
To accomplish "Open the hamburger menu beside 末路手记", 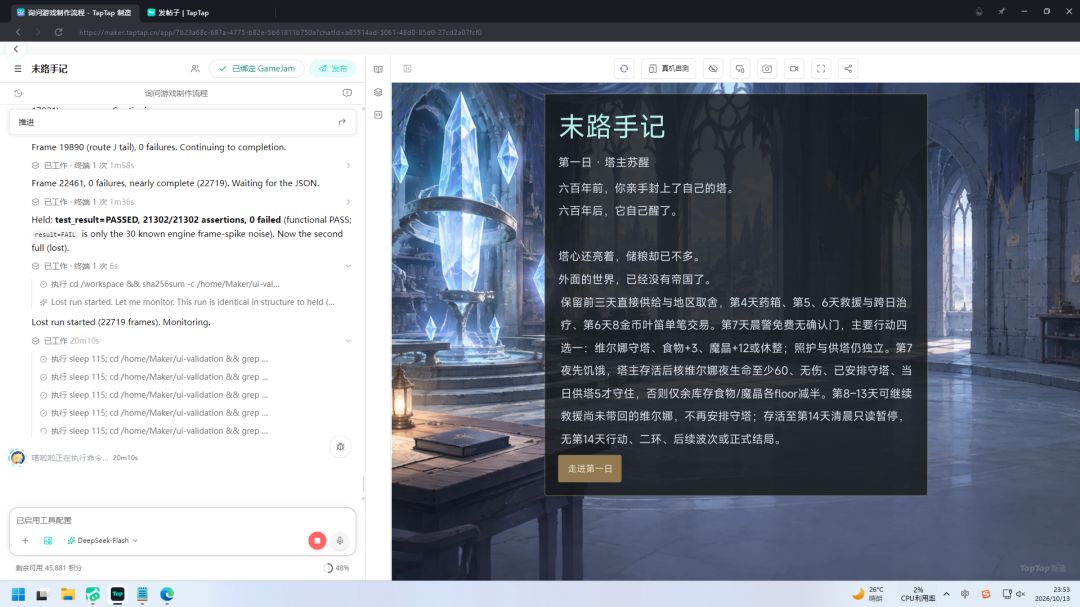I will 18,69.
